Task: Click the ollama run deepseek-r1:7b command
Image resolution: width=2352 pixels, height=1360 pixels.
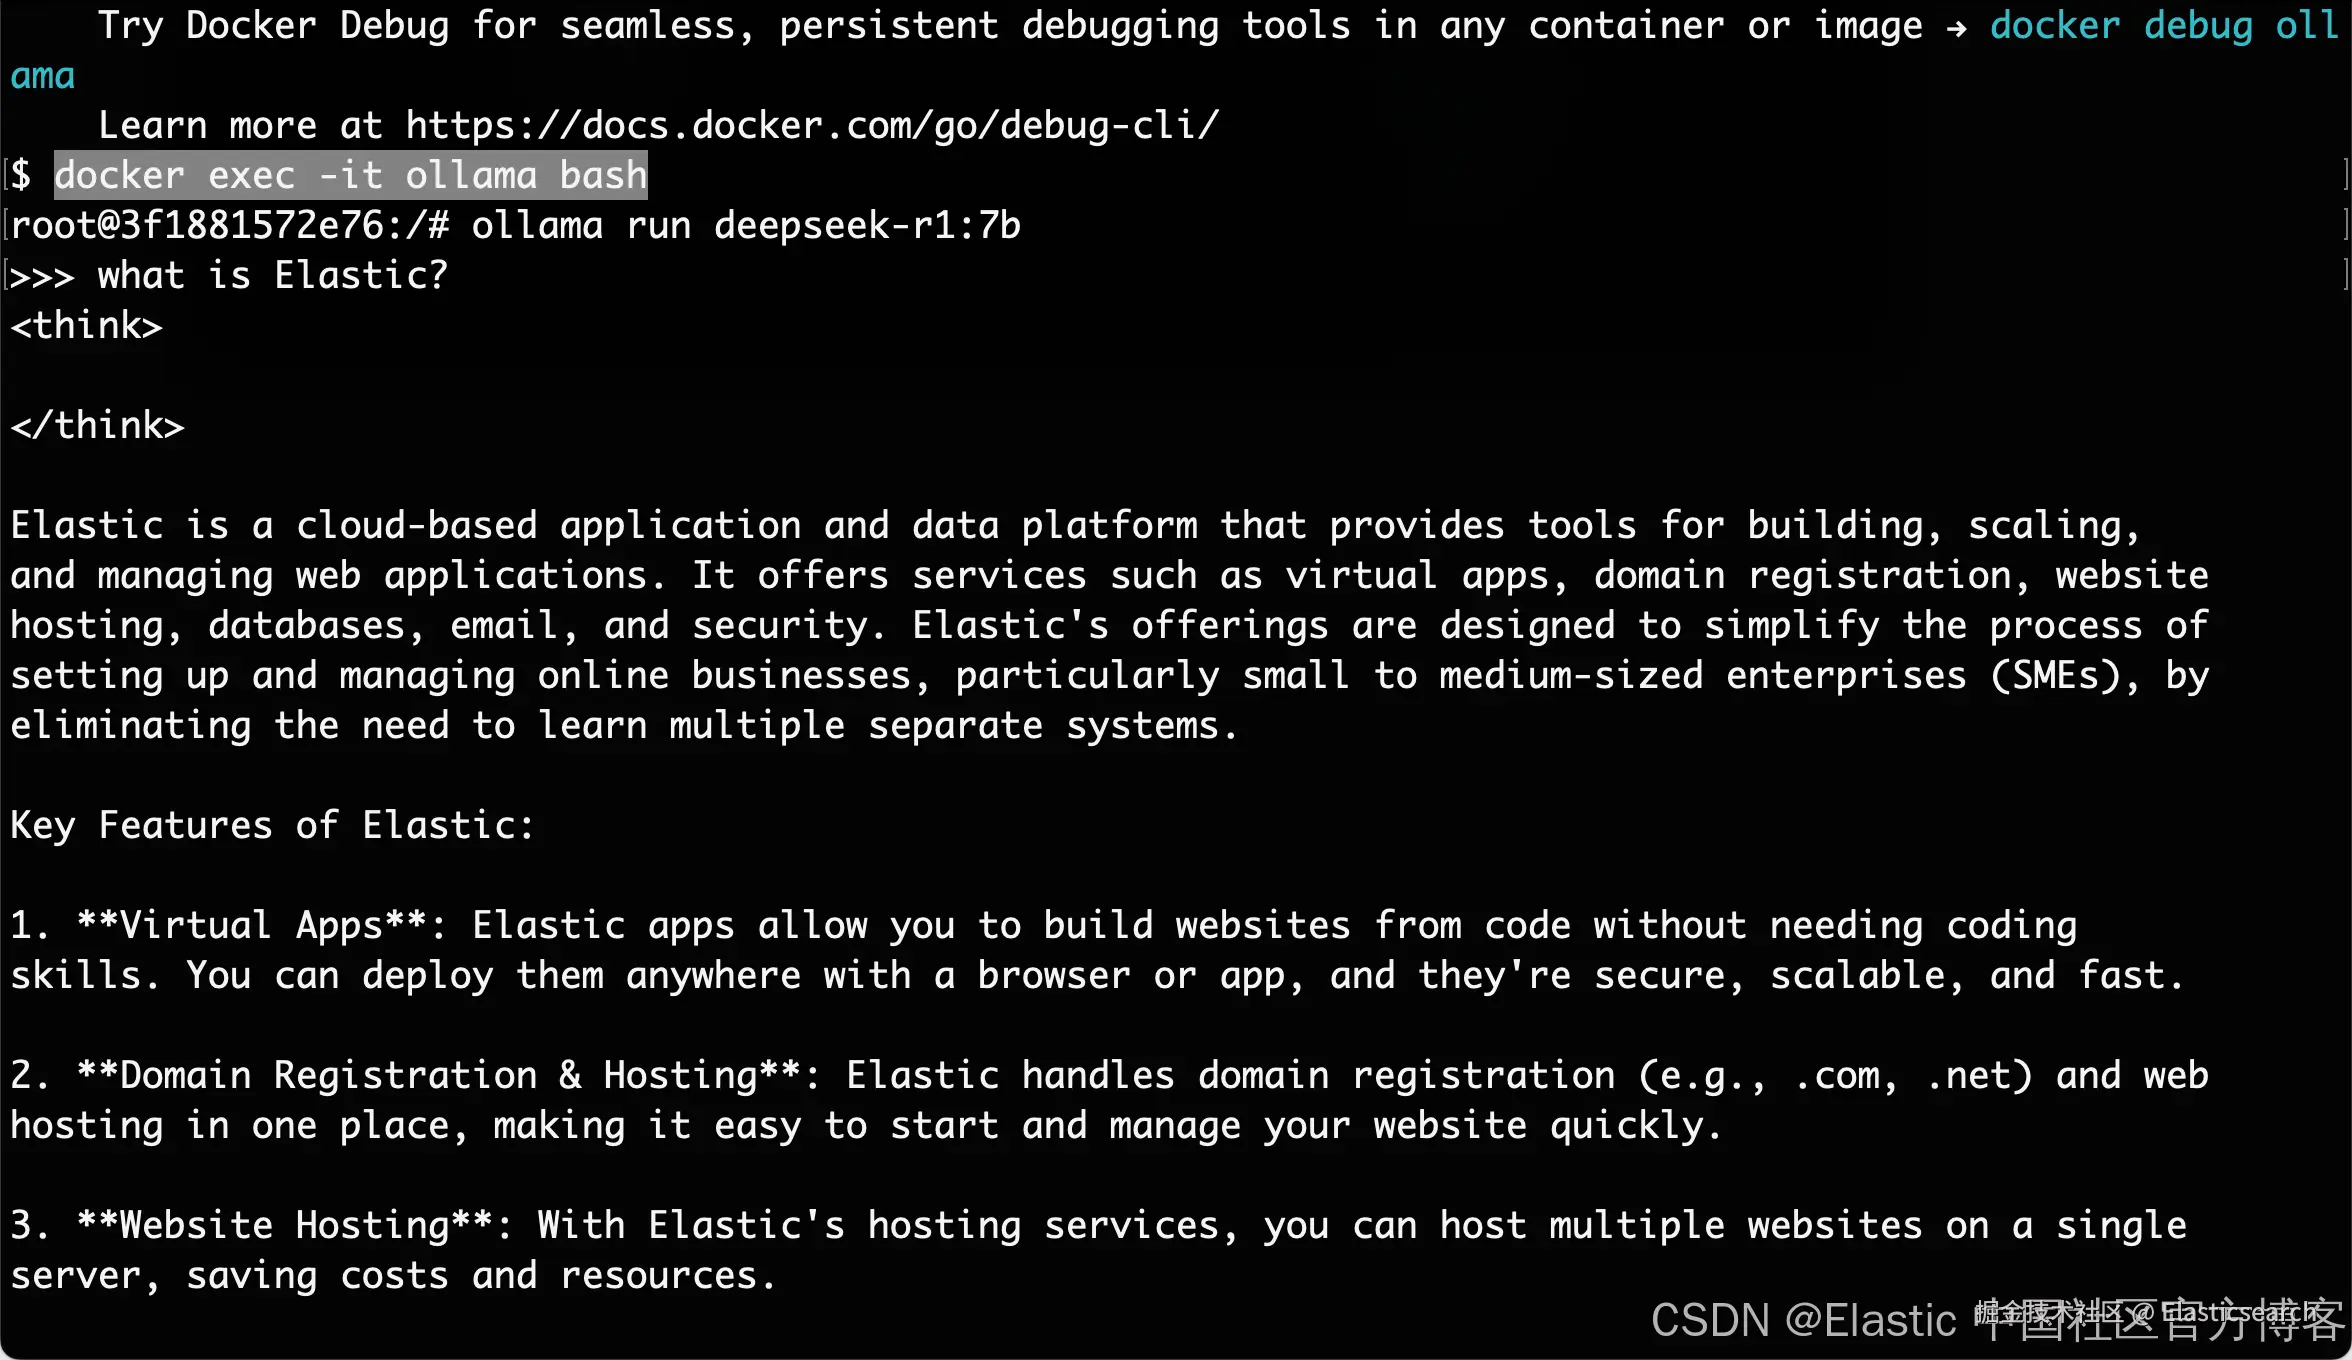Action: click(x=746, y=226)
